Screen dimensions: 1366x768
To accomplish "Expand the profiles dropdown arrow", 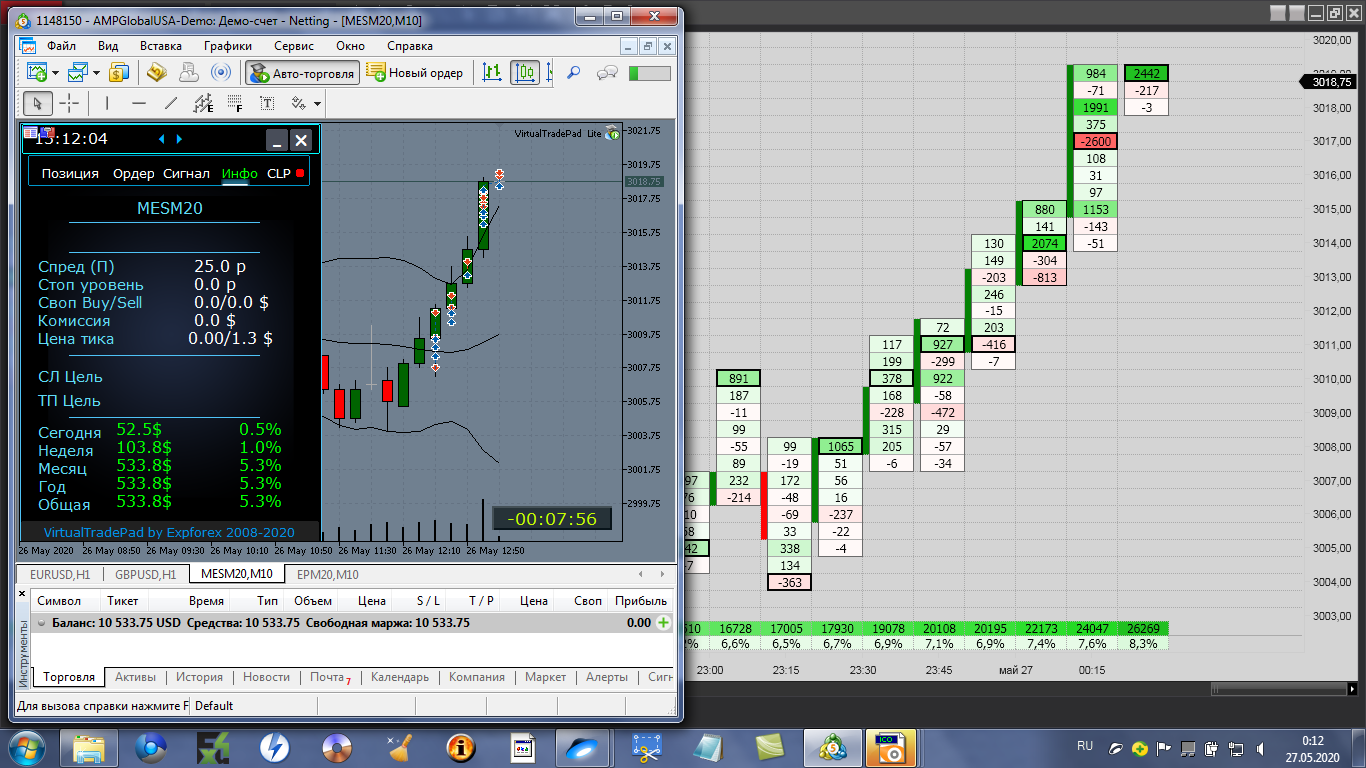I will (x=96, y=73).
